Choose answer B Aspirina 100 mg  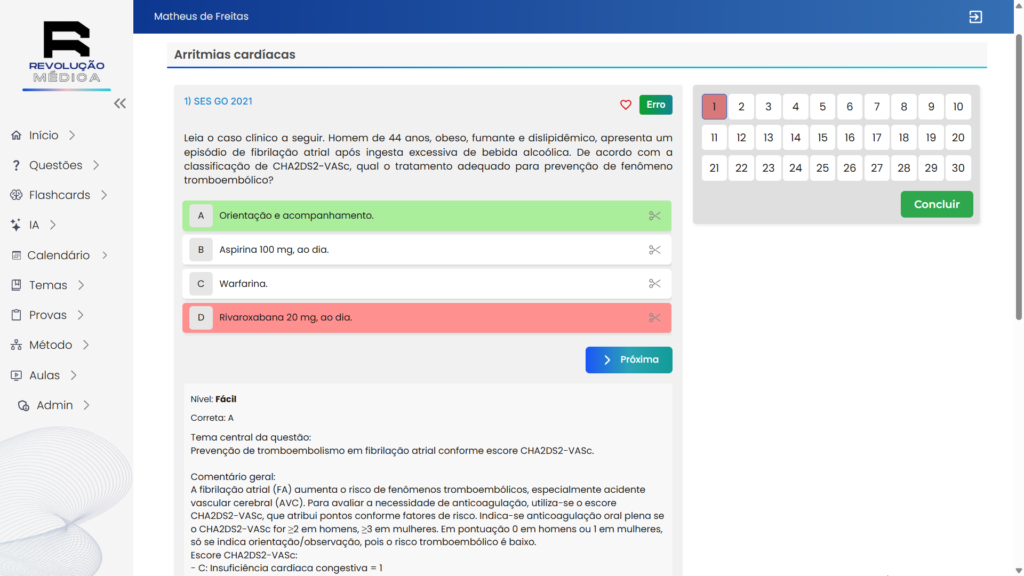coord(273,250)
